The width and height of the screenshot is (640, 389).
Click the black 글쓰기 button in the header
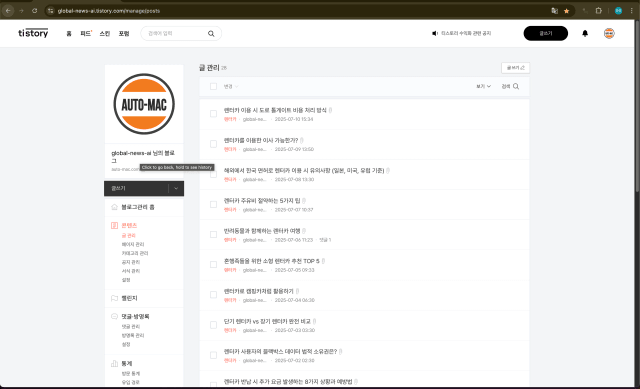[x=546, y=33]
